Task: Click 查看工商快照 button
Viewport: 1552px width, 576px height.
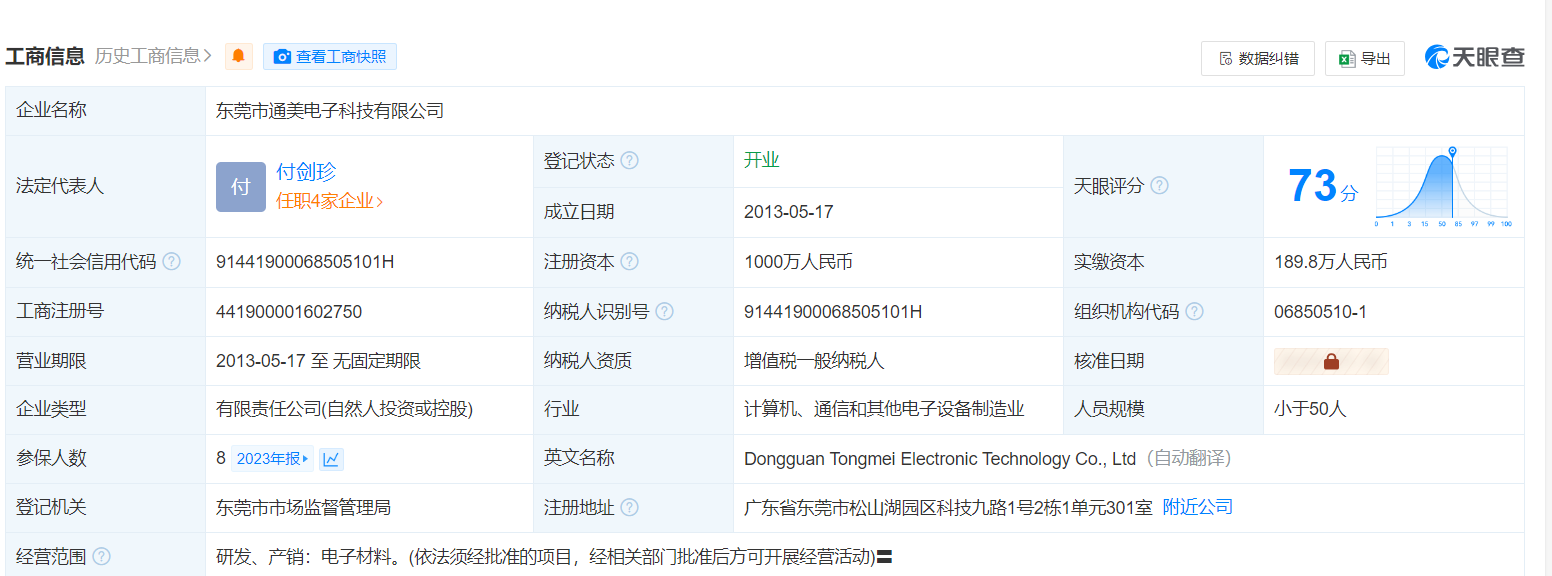Action: pos(330,57)
